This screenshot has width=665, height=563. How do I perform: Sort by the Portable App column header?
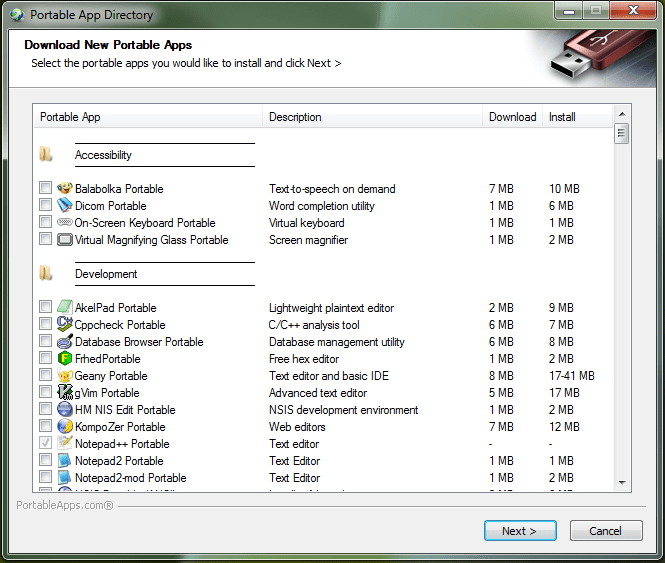click(x=148, y=117)
